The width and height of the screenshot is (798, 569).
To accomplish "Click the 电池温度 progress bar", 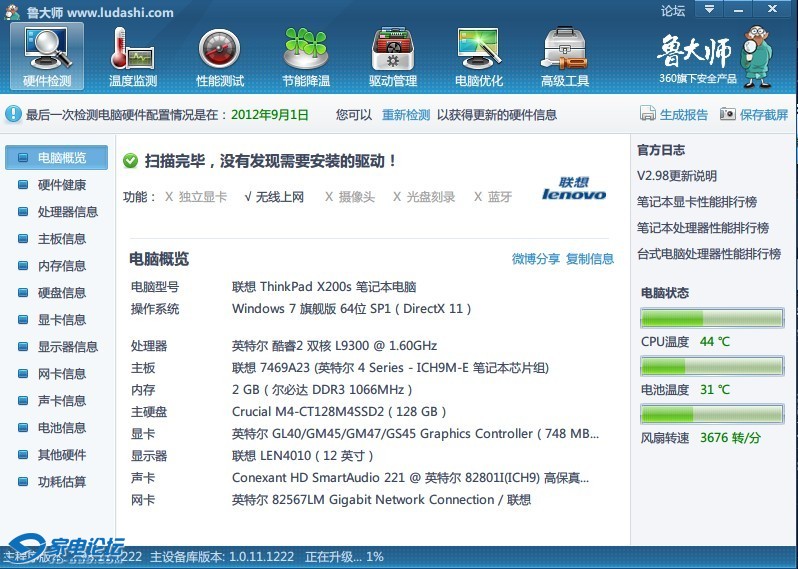I will pos(712,366).
